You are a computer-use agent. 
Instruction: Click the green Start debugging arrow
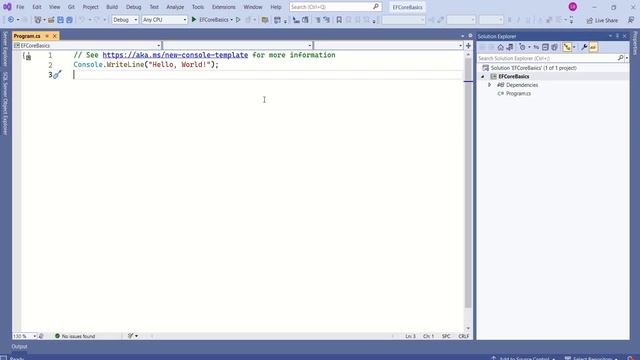[x=194, y=19]
